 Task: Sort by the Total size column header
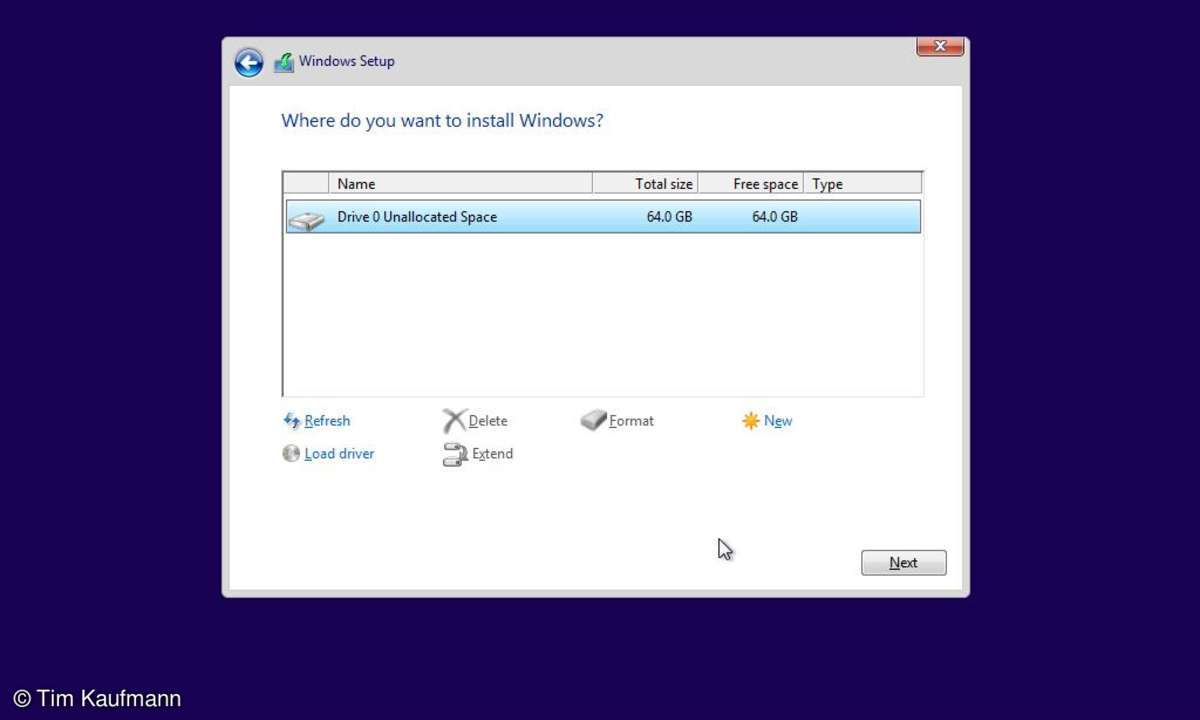[645, 184]
